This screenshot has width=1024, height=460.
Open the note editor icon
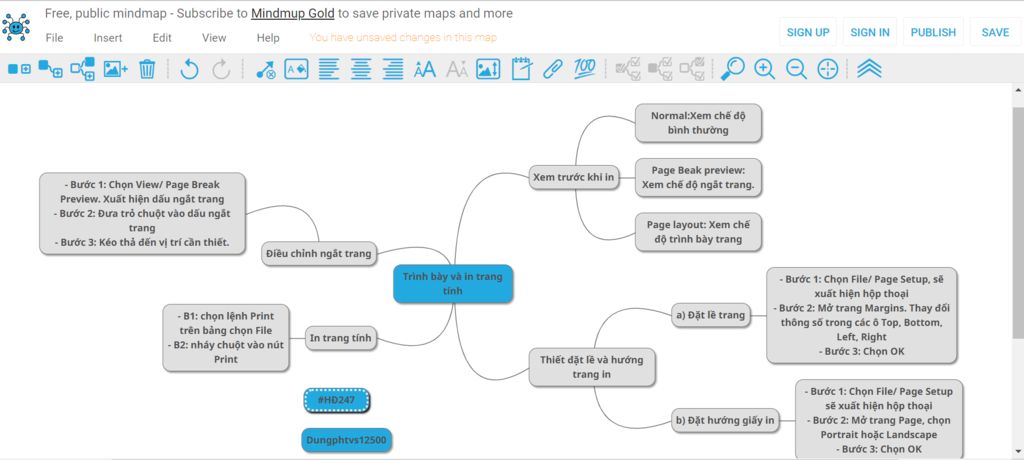521,69
